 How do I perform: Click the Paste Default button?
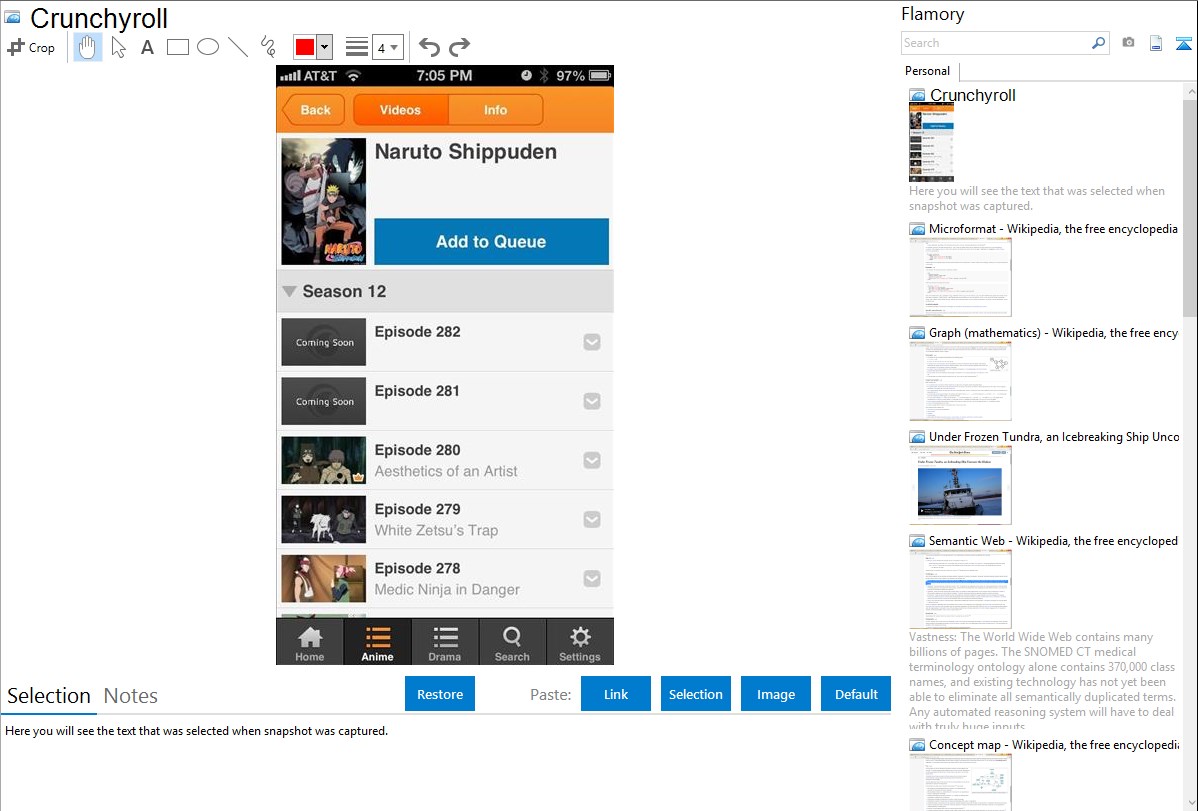856,694
